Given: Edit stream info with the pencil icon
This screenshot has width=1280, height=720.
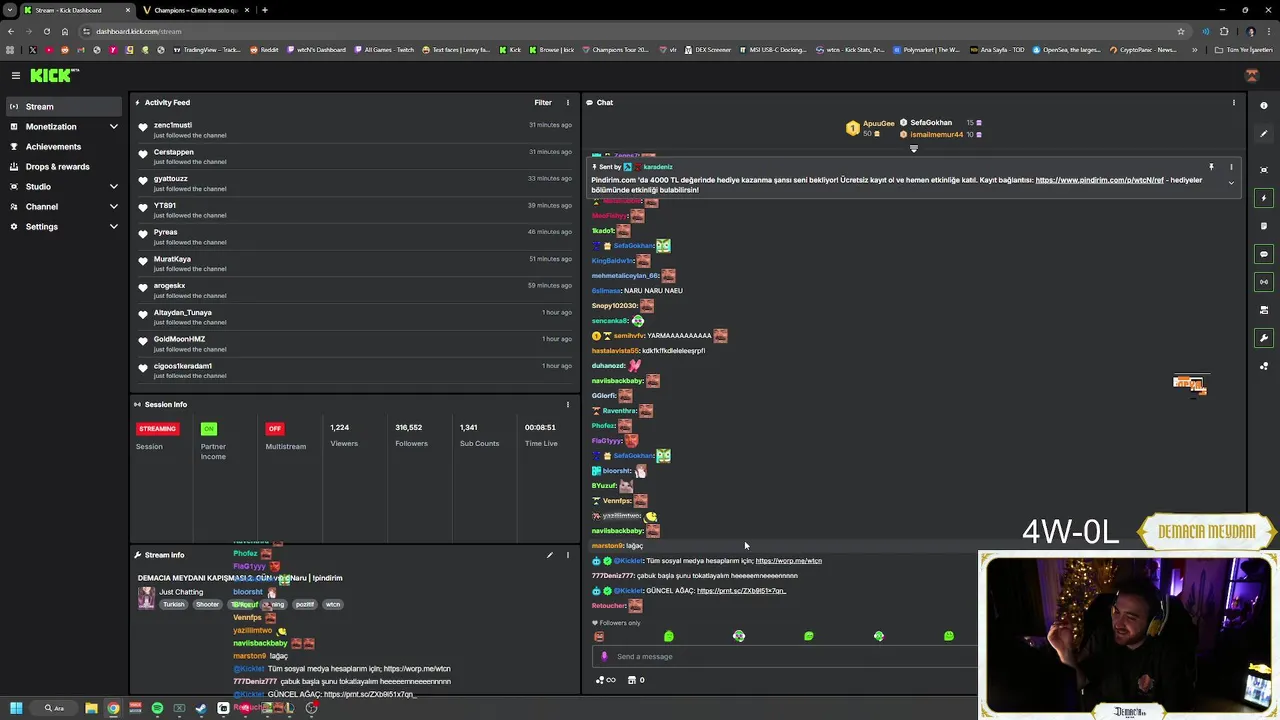Looking at the screenshot, I should (549, 555).
